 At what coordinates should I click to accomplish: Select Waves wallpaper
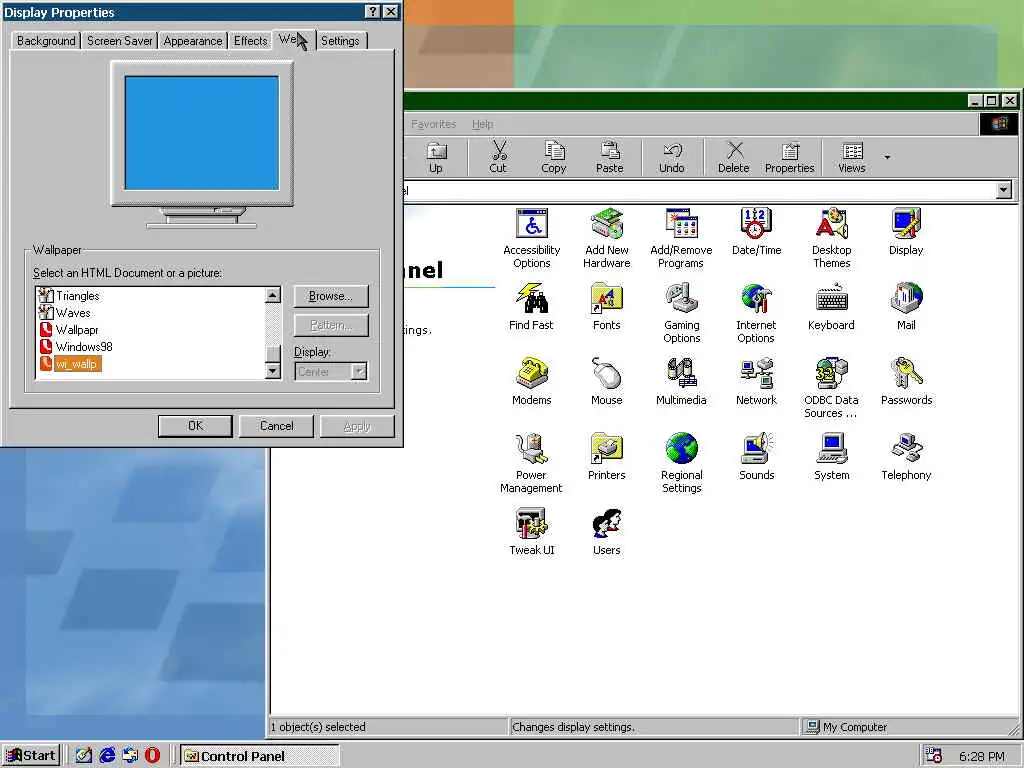[72, 313]
